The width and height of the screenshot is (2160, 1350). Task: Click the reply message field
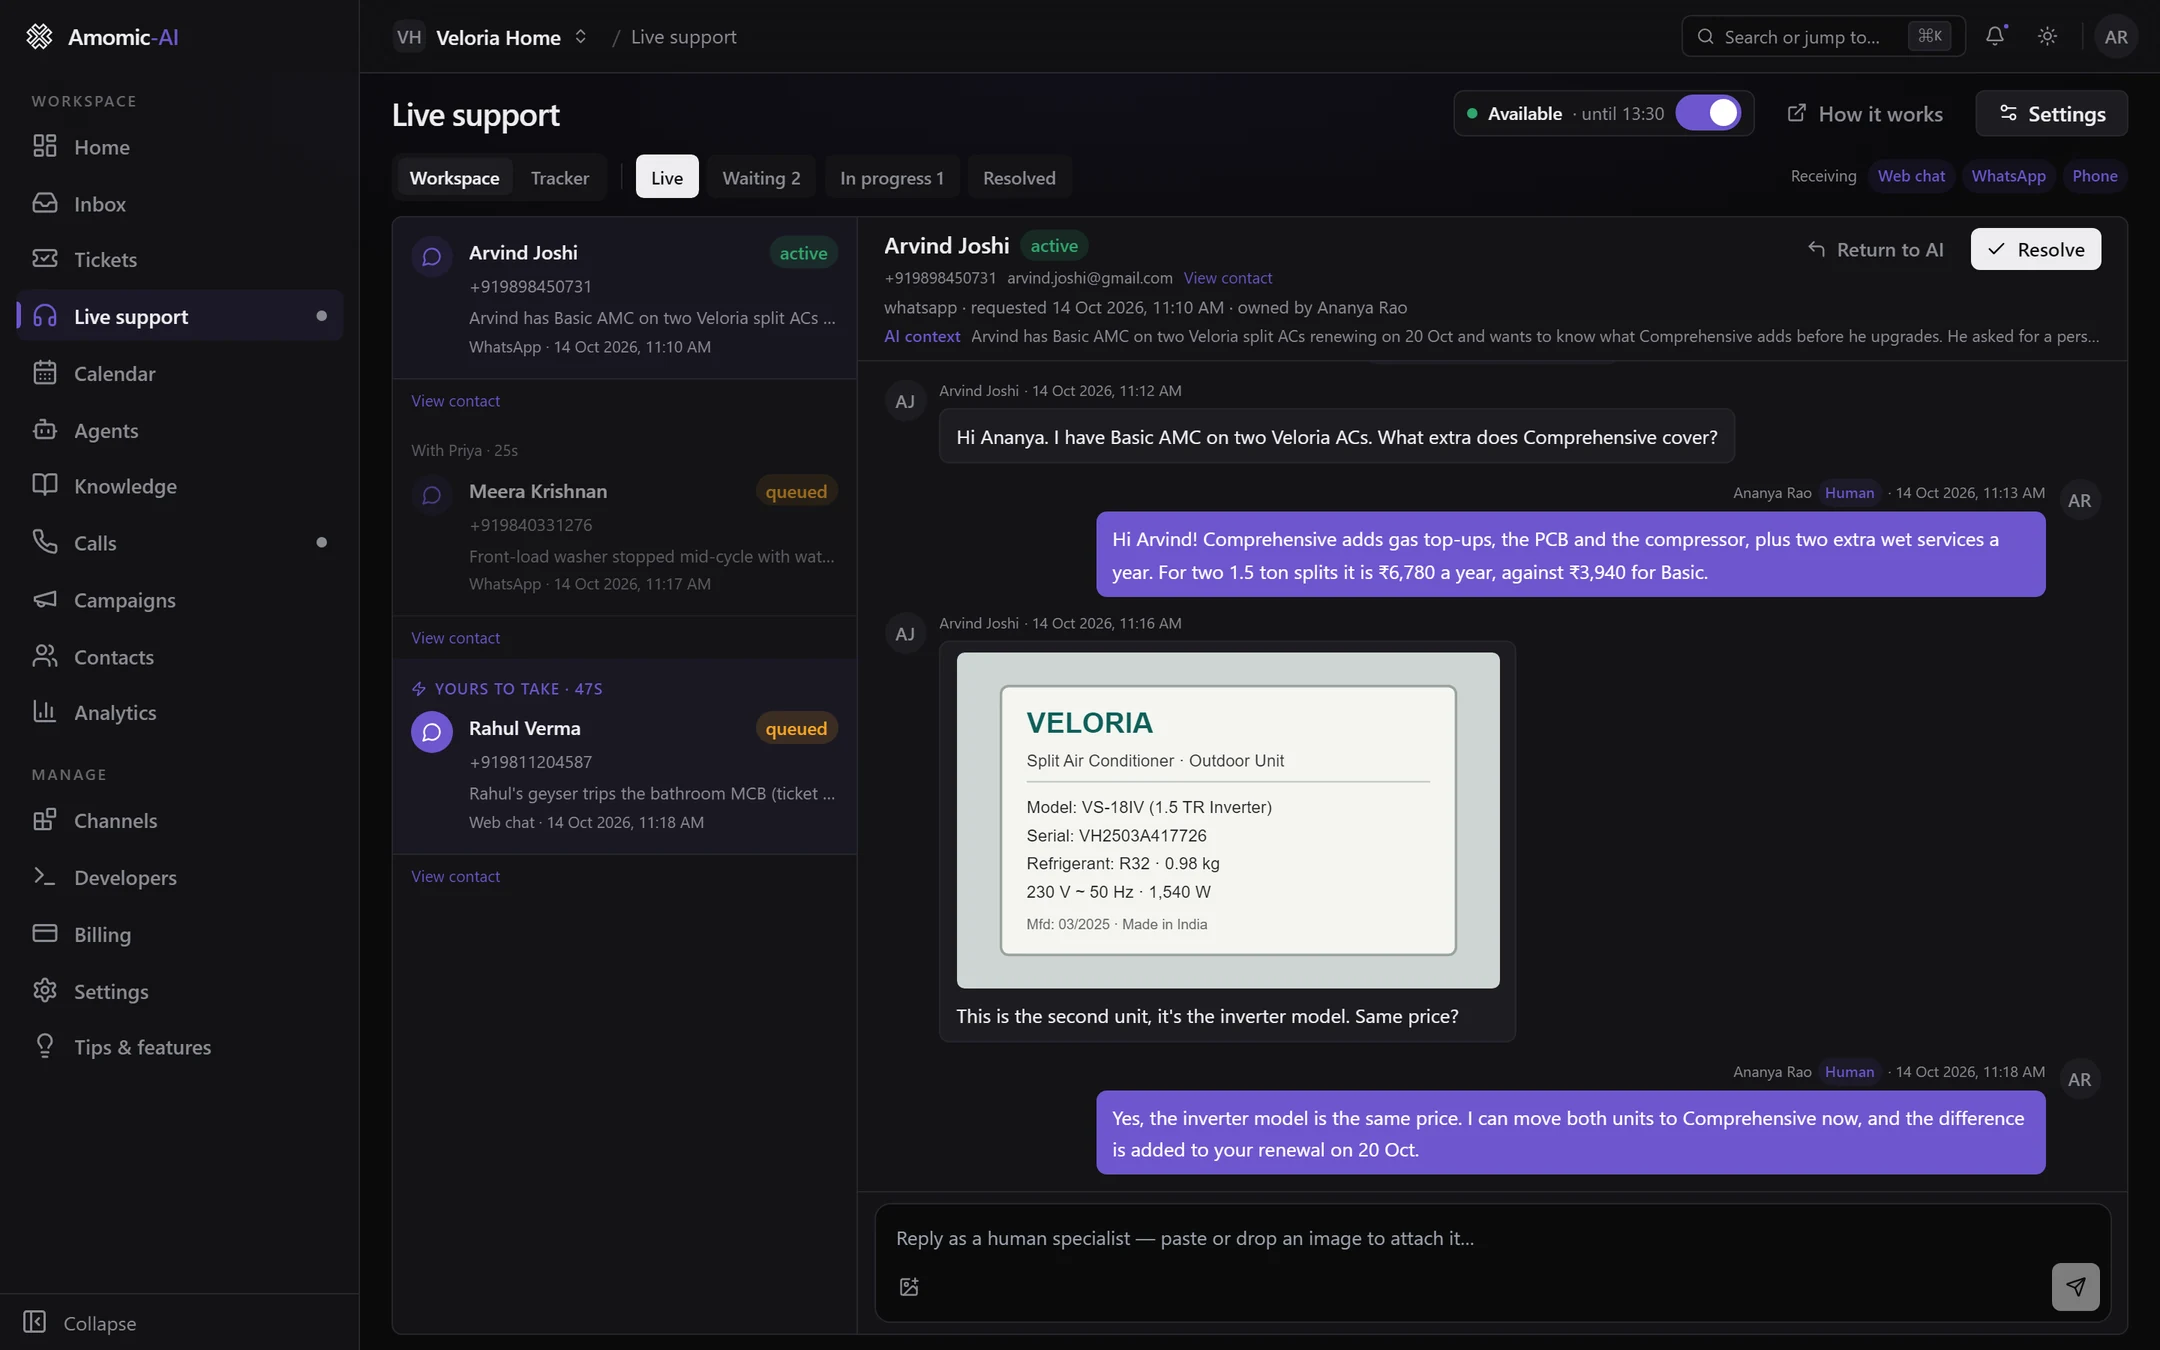click(x=1492, y=1238)
